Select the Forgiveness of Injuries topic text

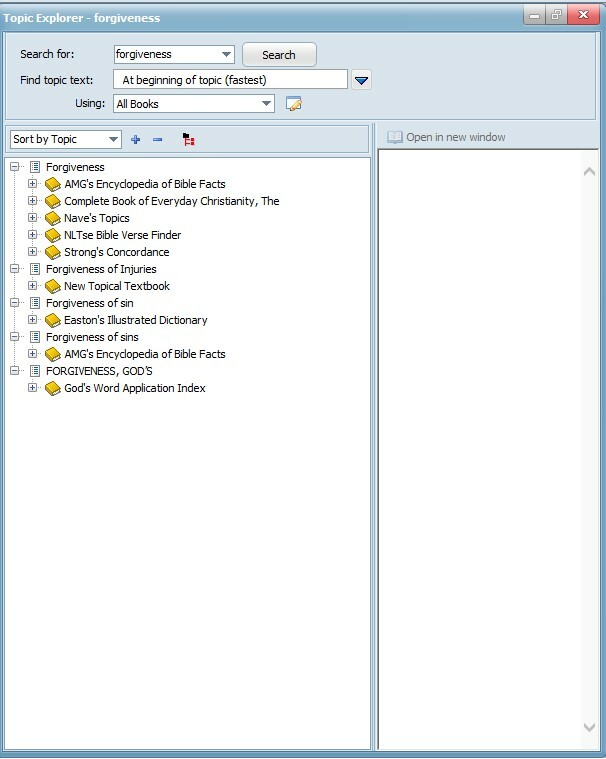click(101, 269)
